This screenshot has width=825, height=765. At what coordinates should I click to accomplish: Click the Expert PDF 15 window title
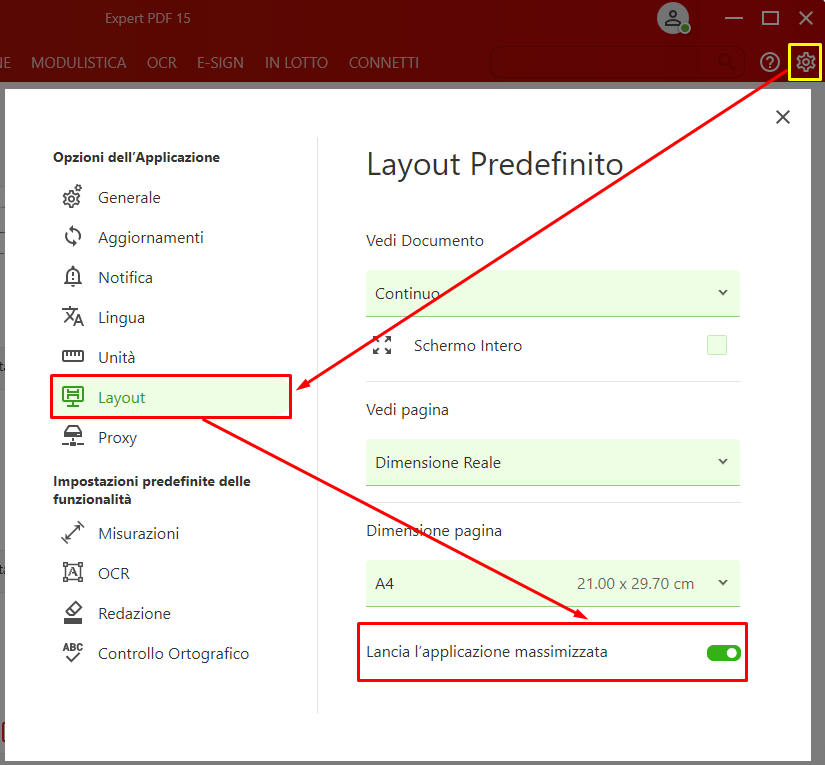(148, 18)
